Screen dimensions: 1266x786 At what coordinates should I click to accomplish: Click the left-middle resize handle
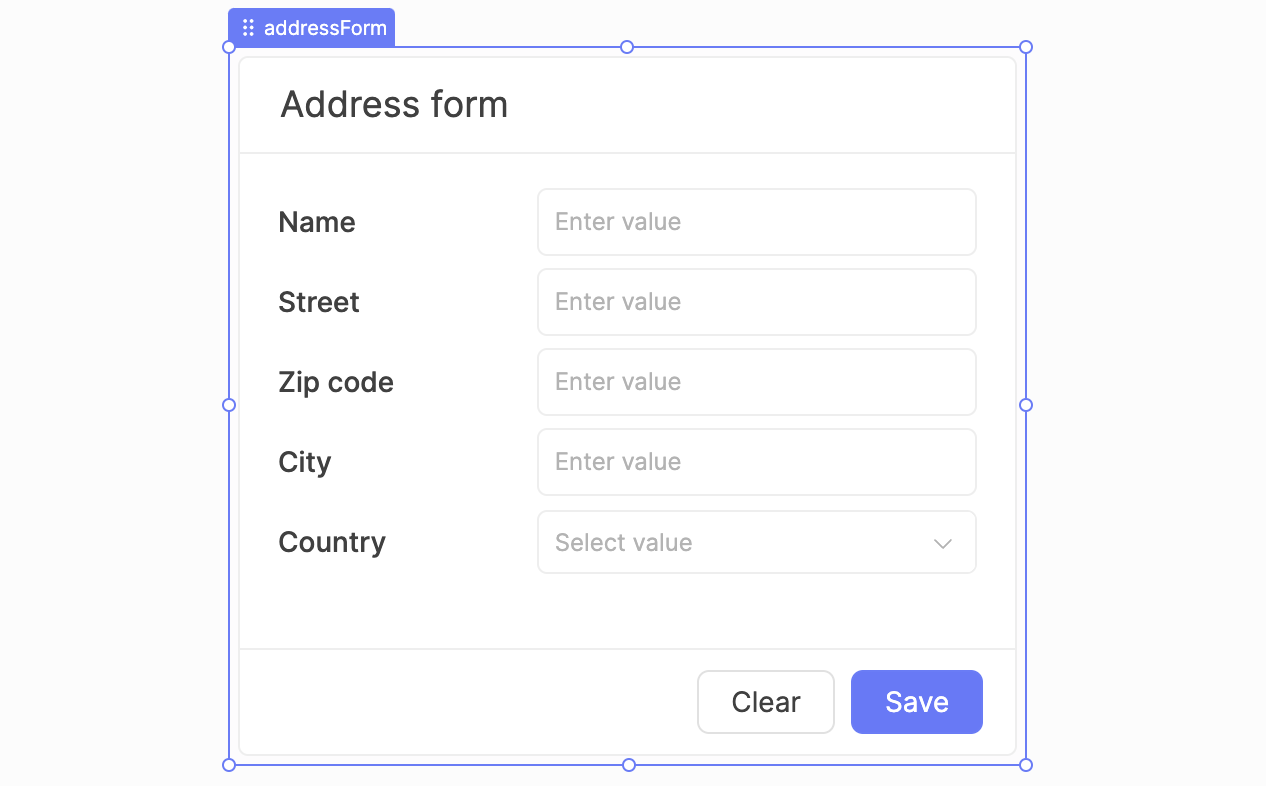coord(229,405)
